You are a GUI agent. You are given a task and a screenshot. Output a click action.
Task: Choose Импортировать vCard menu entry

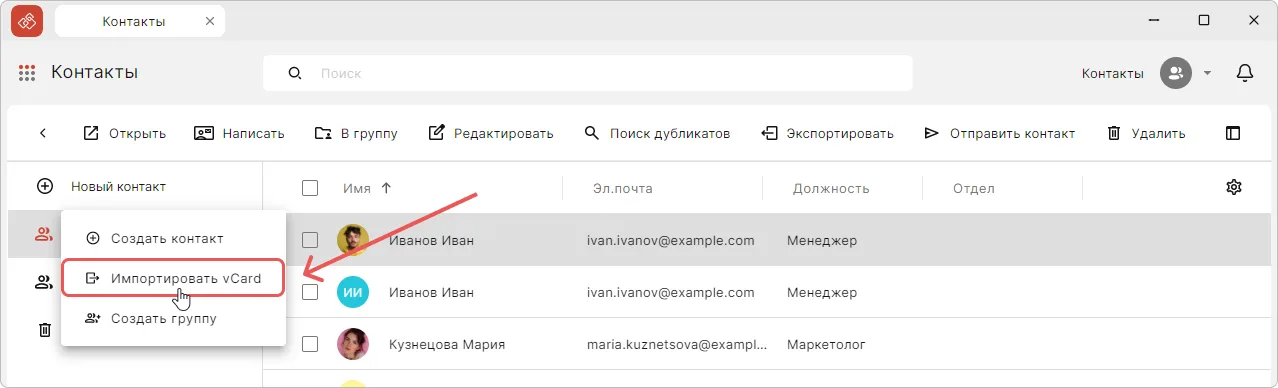pos(173,278)
